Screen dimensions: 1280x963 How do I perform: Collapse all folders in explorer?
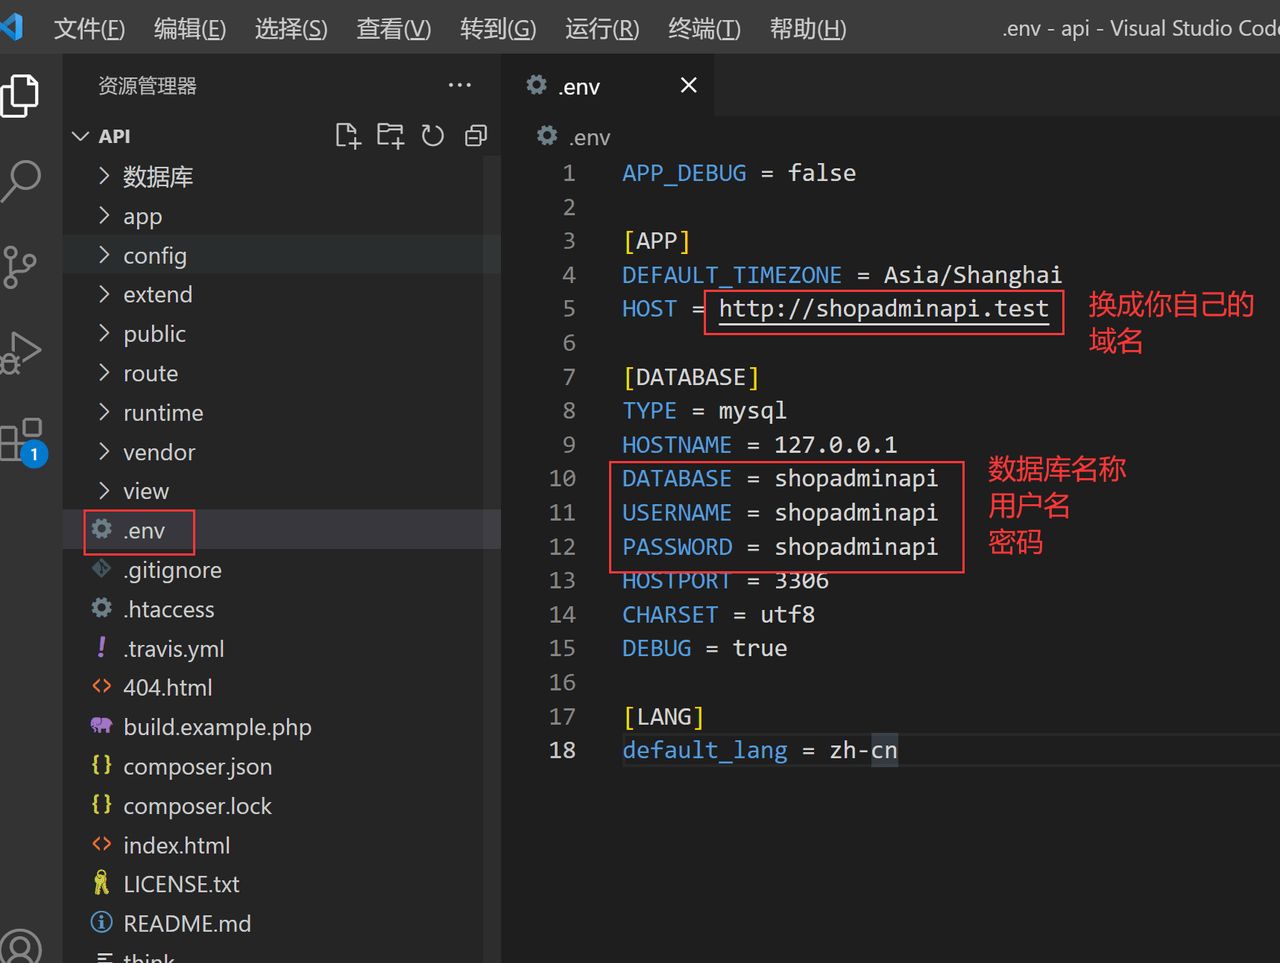[x=476, y=136]
